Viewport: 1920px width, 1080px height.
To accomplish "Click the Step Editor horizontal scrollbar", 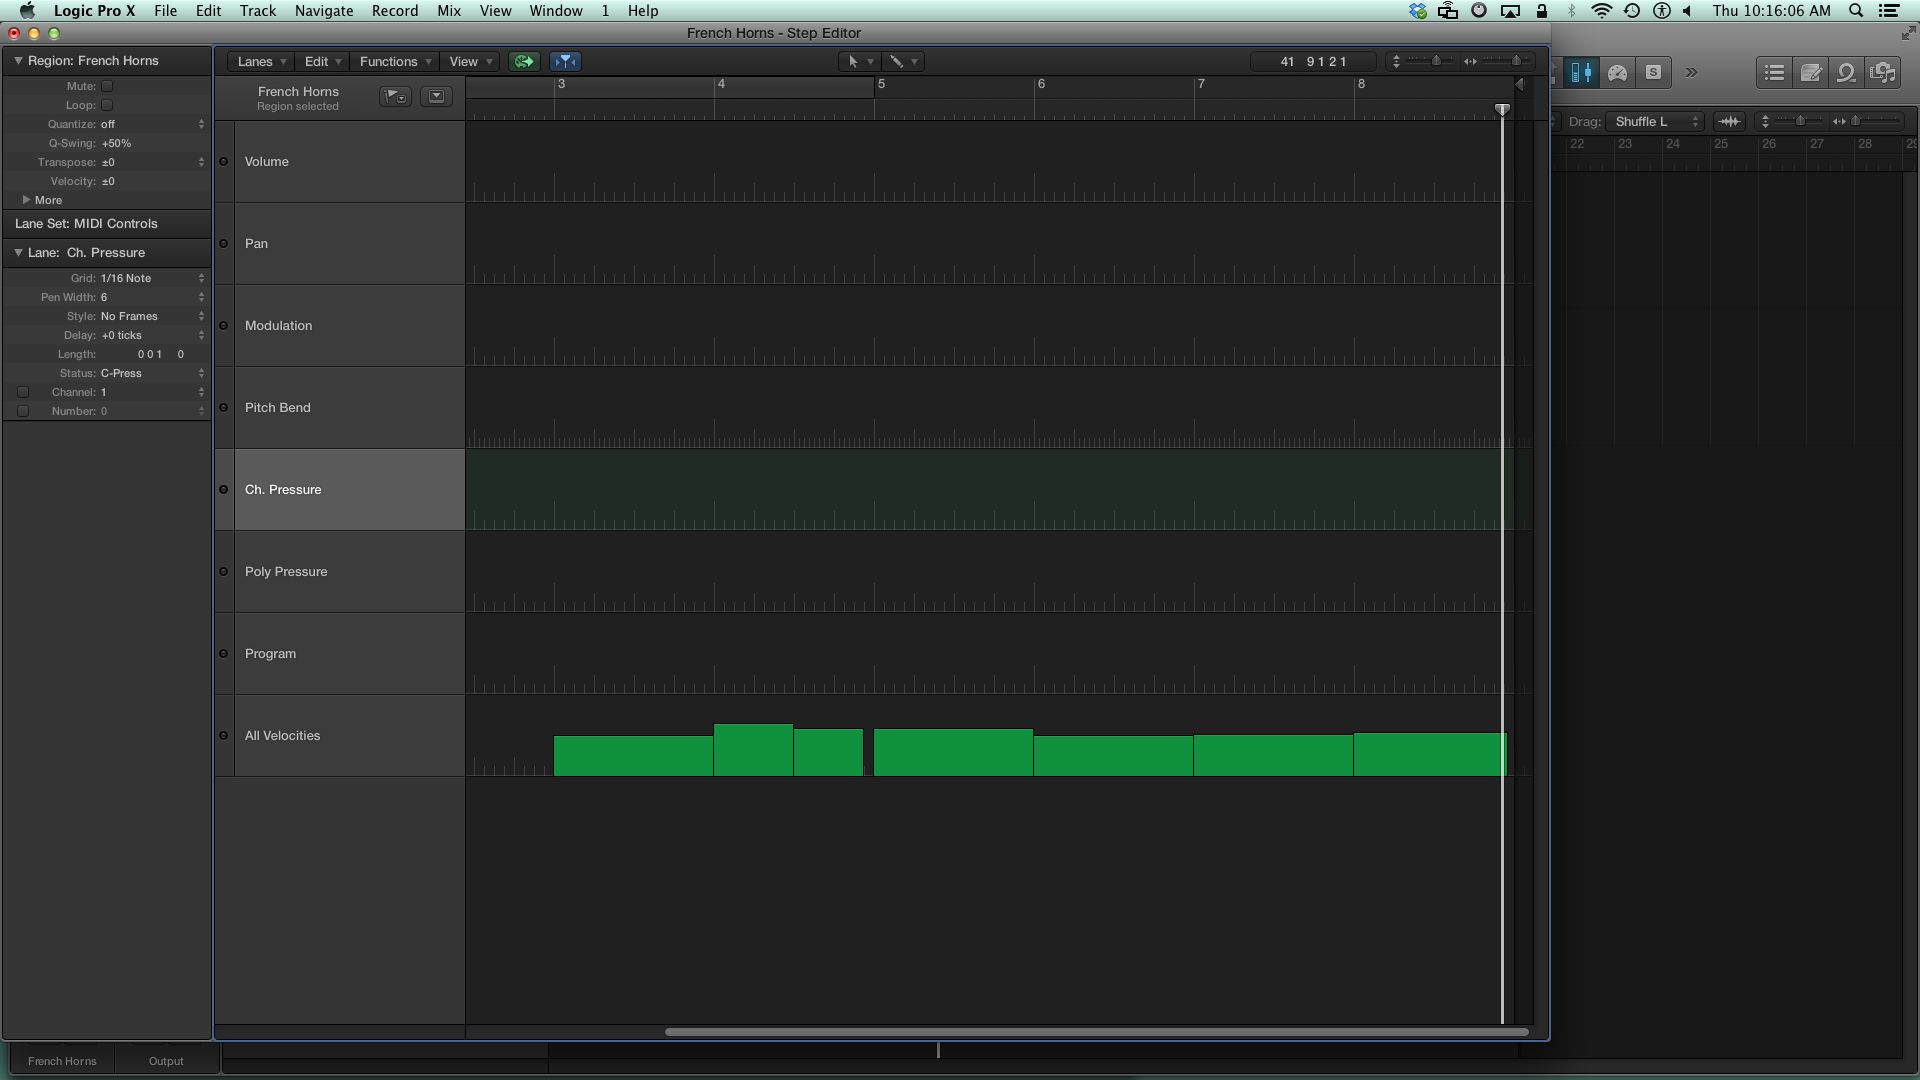I will tap(1096, 1031).
